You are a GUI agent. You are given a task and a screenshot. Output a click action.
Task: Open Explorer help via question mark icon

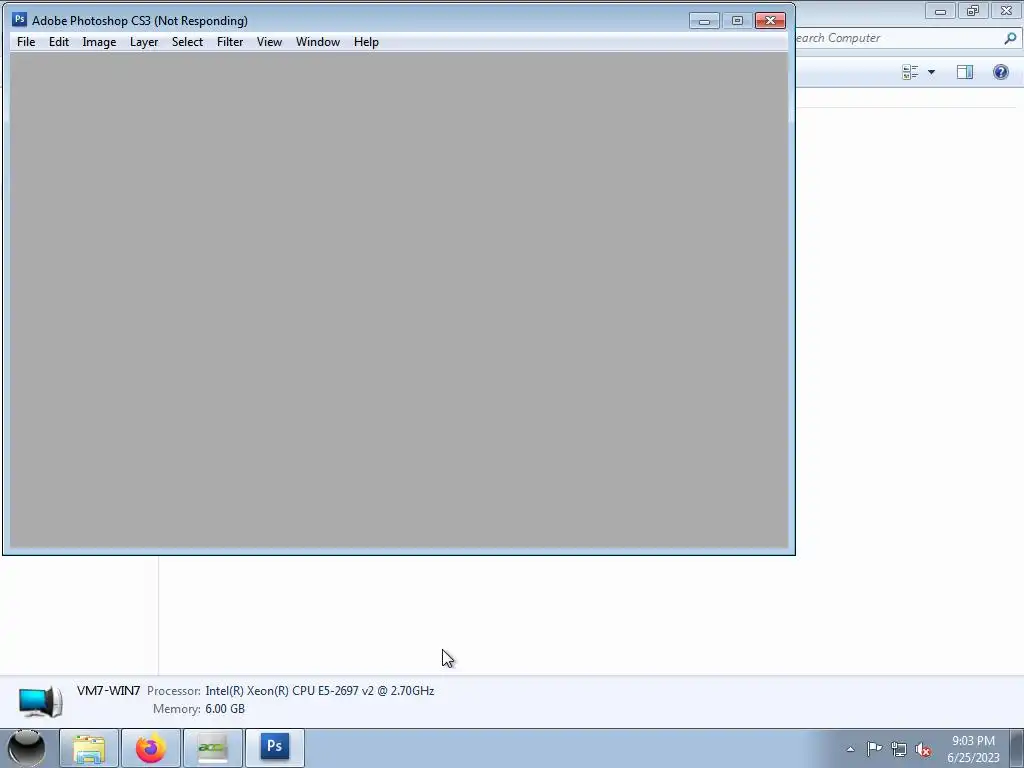coord(1000,72)
